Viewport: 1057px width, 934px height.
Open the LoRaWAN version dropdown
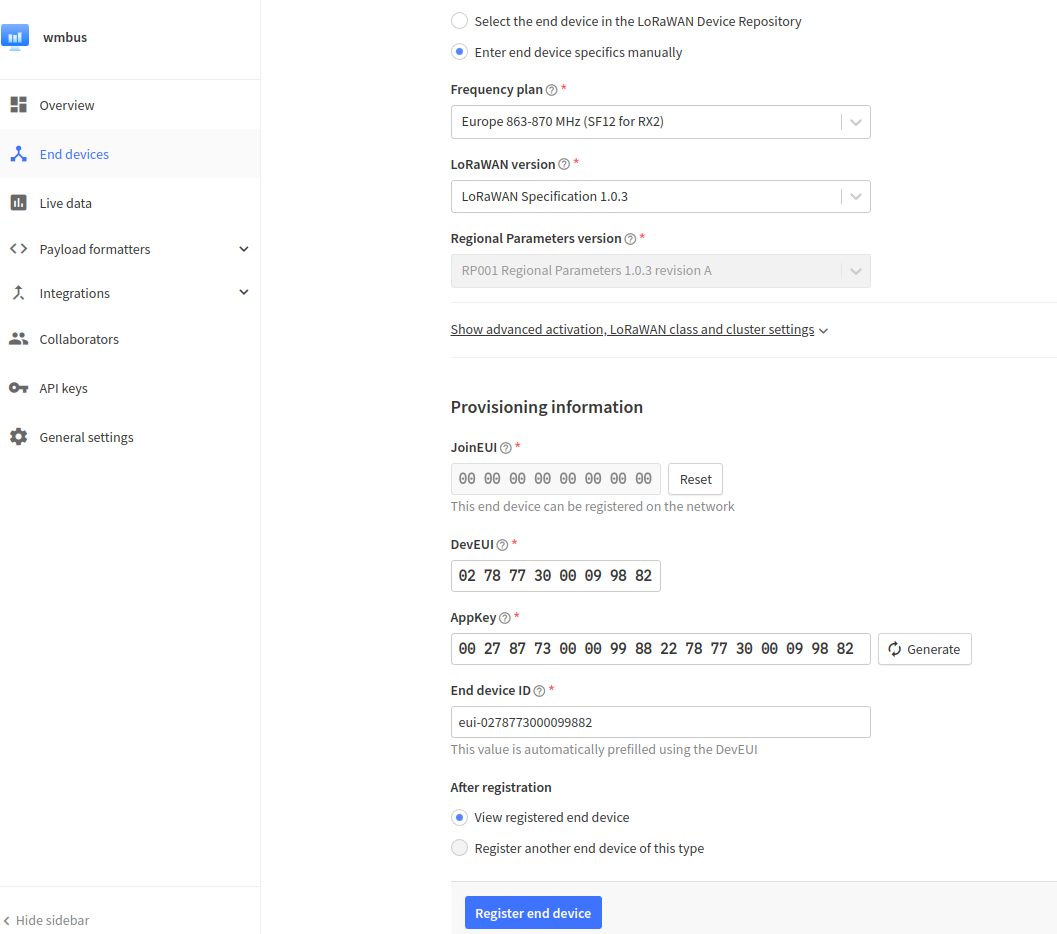click(x=660, y=197)
